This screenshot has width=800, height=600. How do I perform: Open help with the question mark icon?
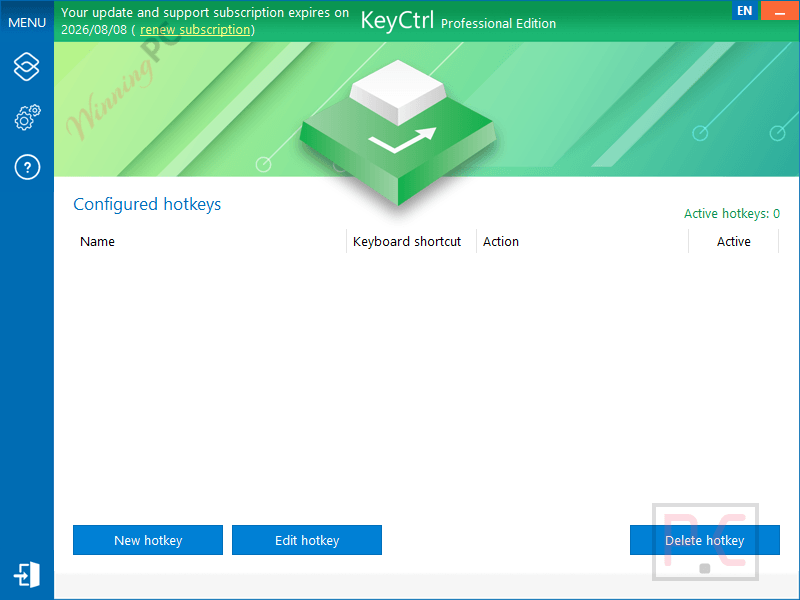27,167
